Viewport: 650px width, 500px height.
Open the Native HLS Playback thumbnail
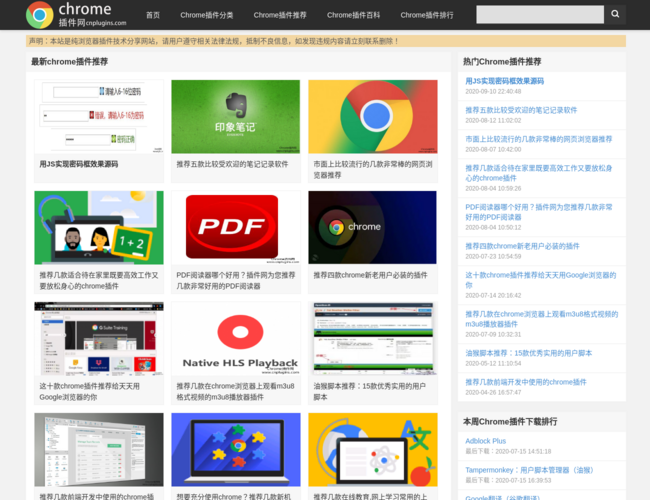(235, 339)
